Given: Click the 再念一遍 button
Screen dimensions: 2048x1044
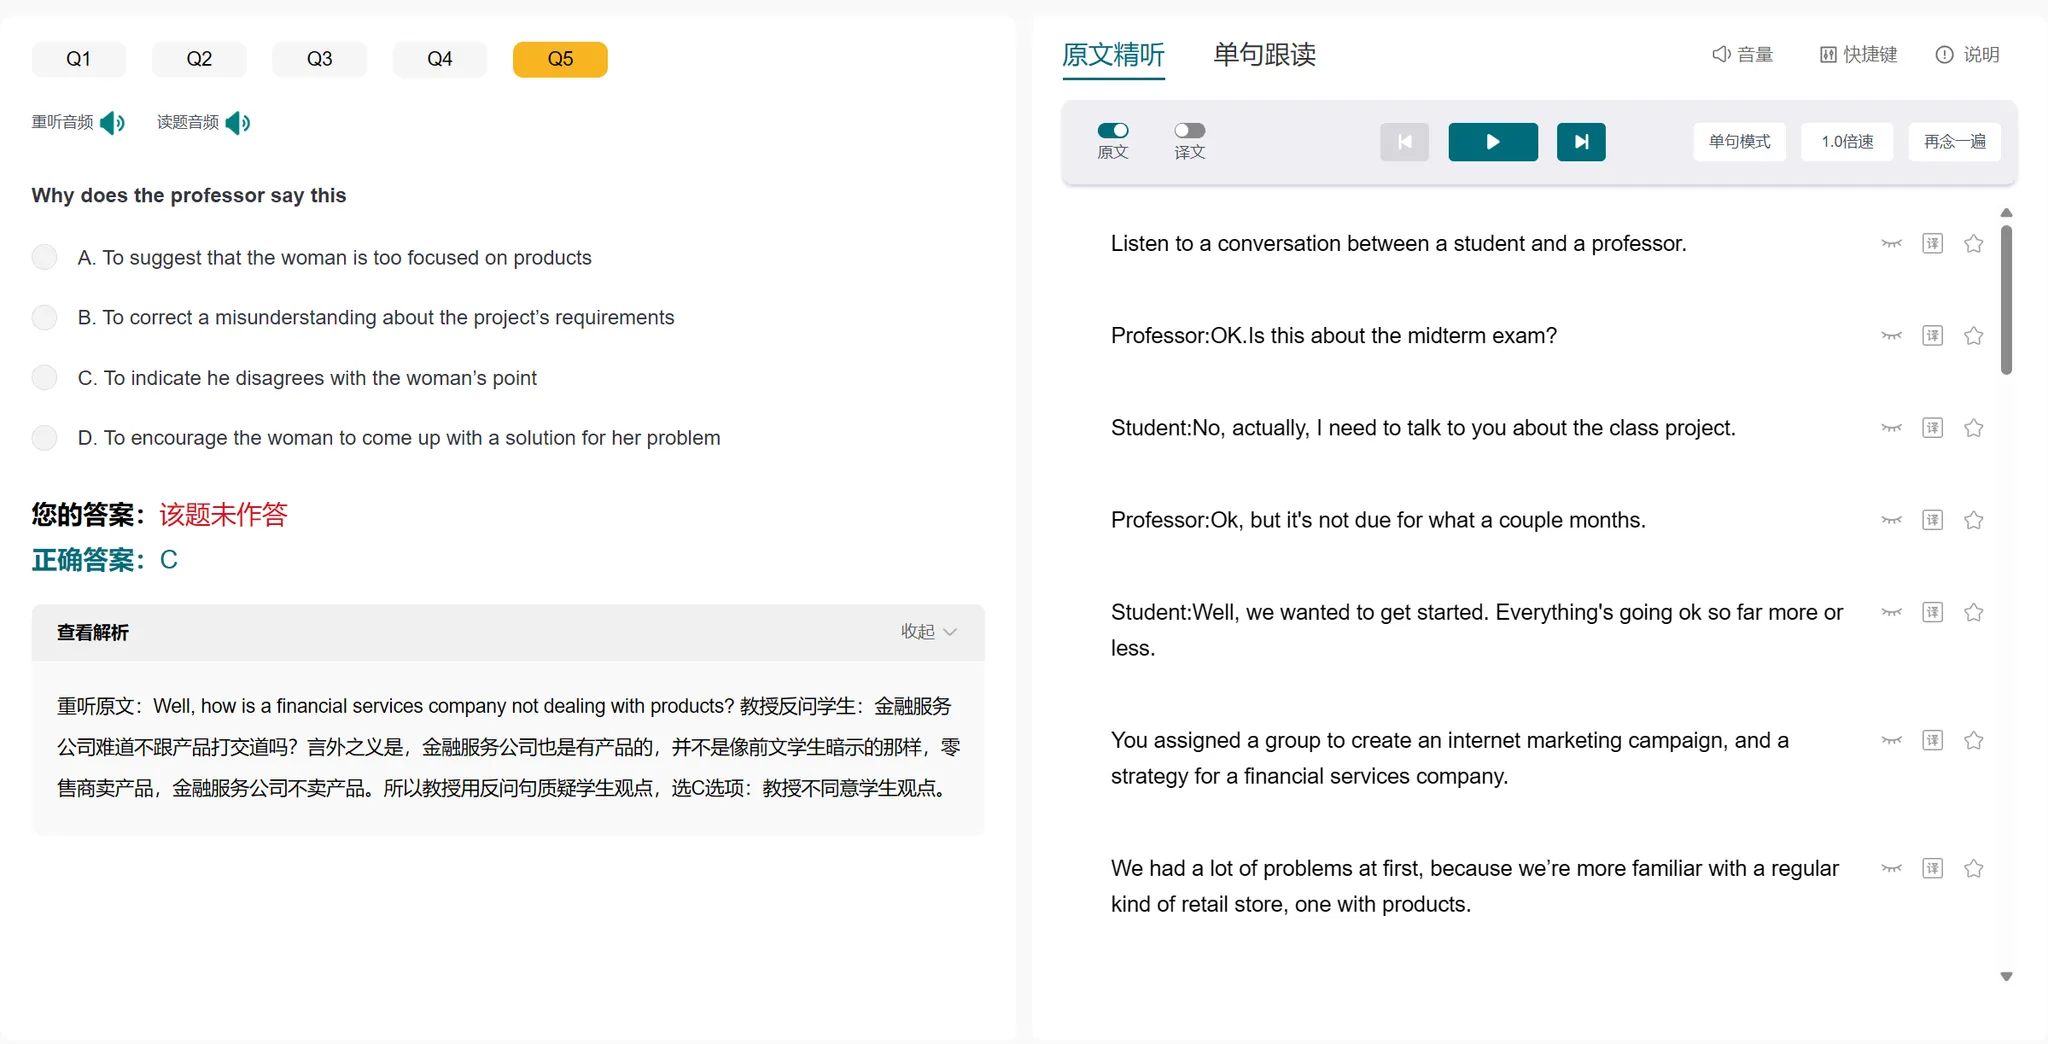Looking at the screenshot, I should (x=1955, y=142).
